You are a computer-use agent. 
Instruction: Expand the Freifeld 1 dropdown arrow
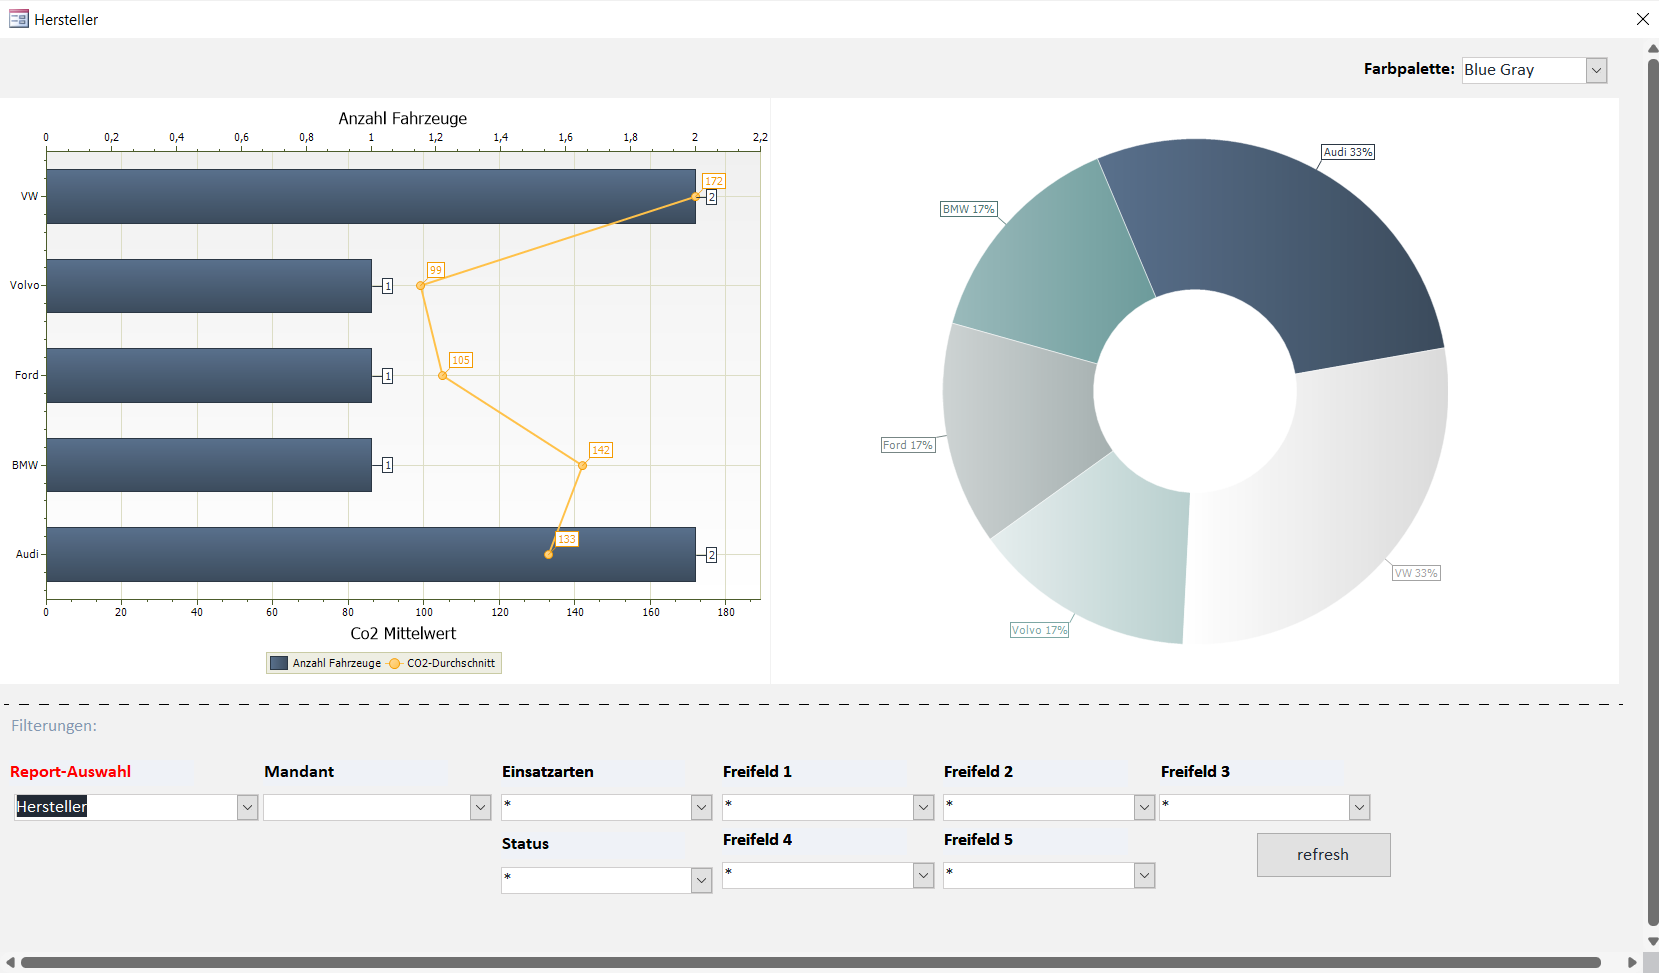click(x=923, y=807)
